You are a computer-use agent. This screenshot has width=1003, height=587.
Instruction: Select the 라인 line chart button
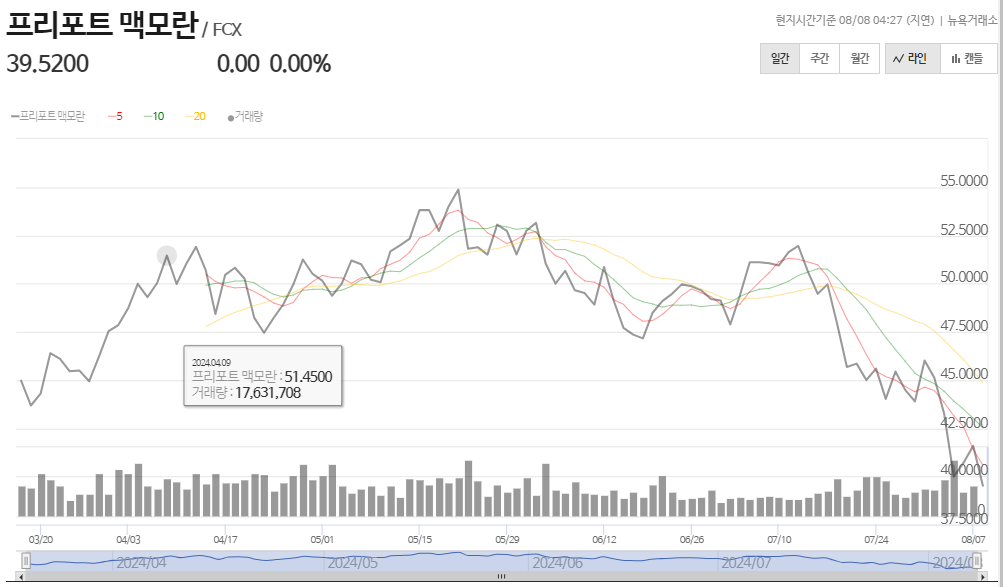point(912,58)
